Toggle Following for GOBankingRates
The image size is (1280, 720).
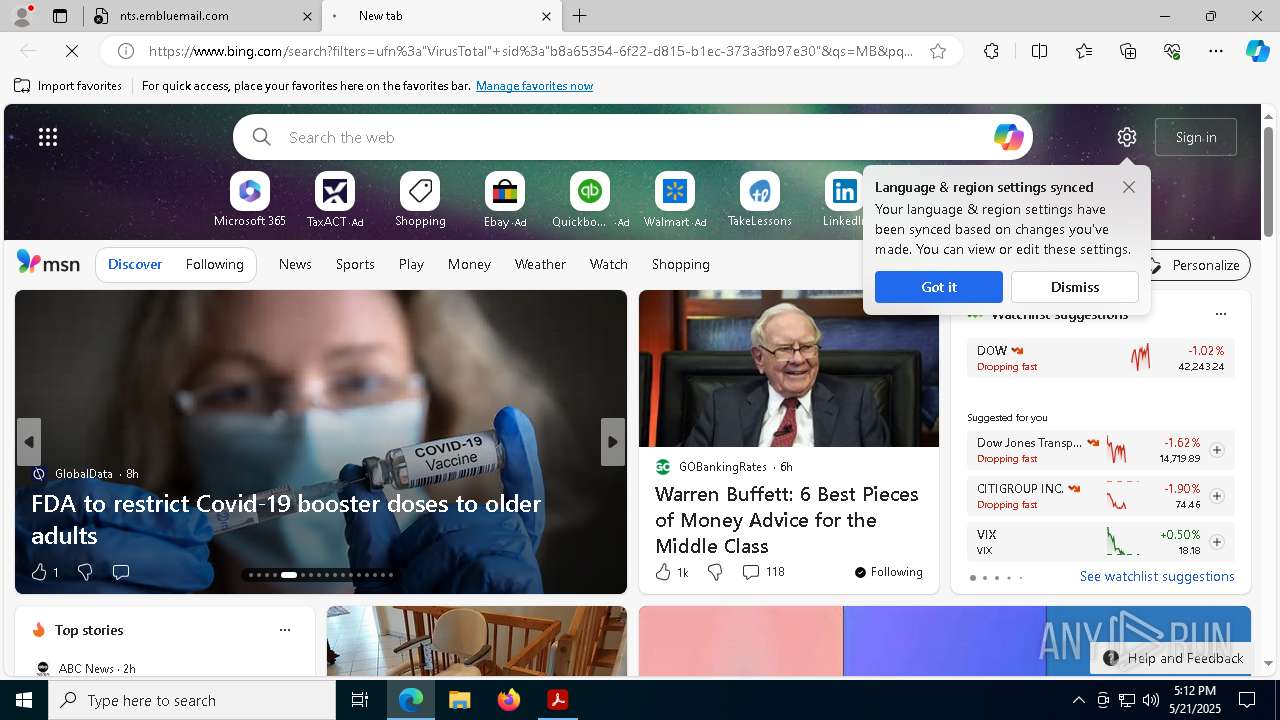coord(888,572)
